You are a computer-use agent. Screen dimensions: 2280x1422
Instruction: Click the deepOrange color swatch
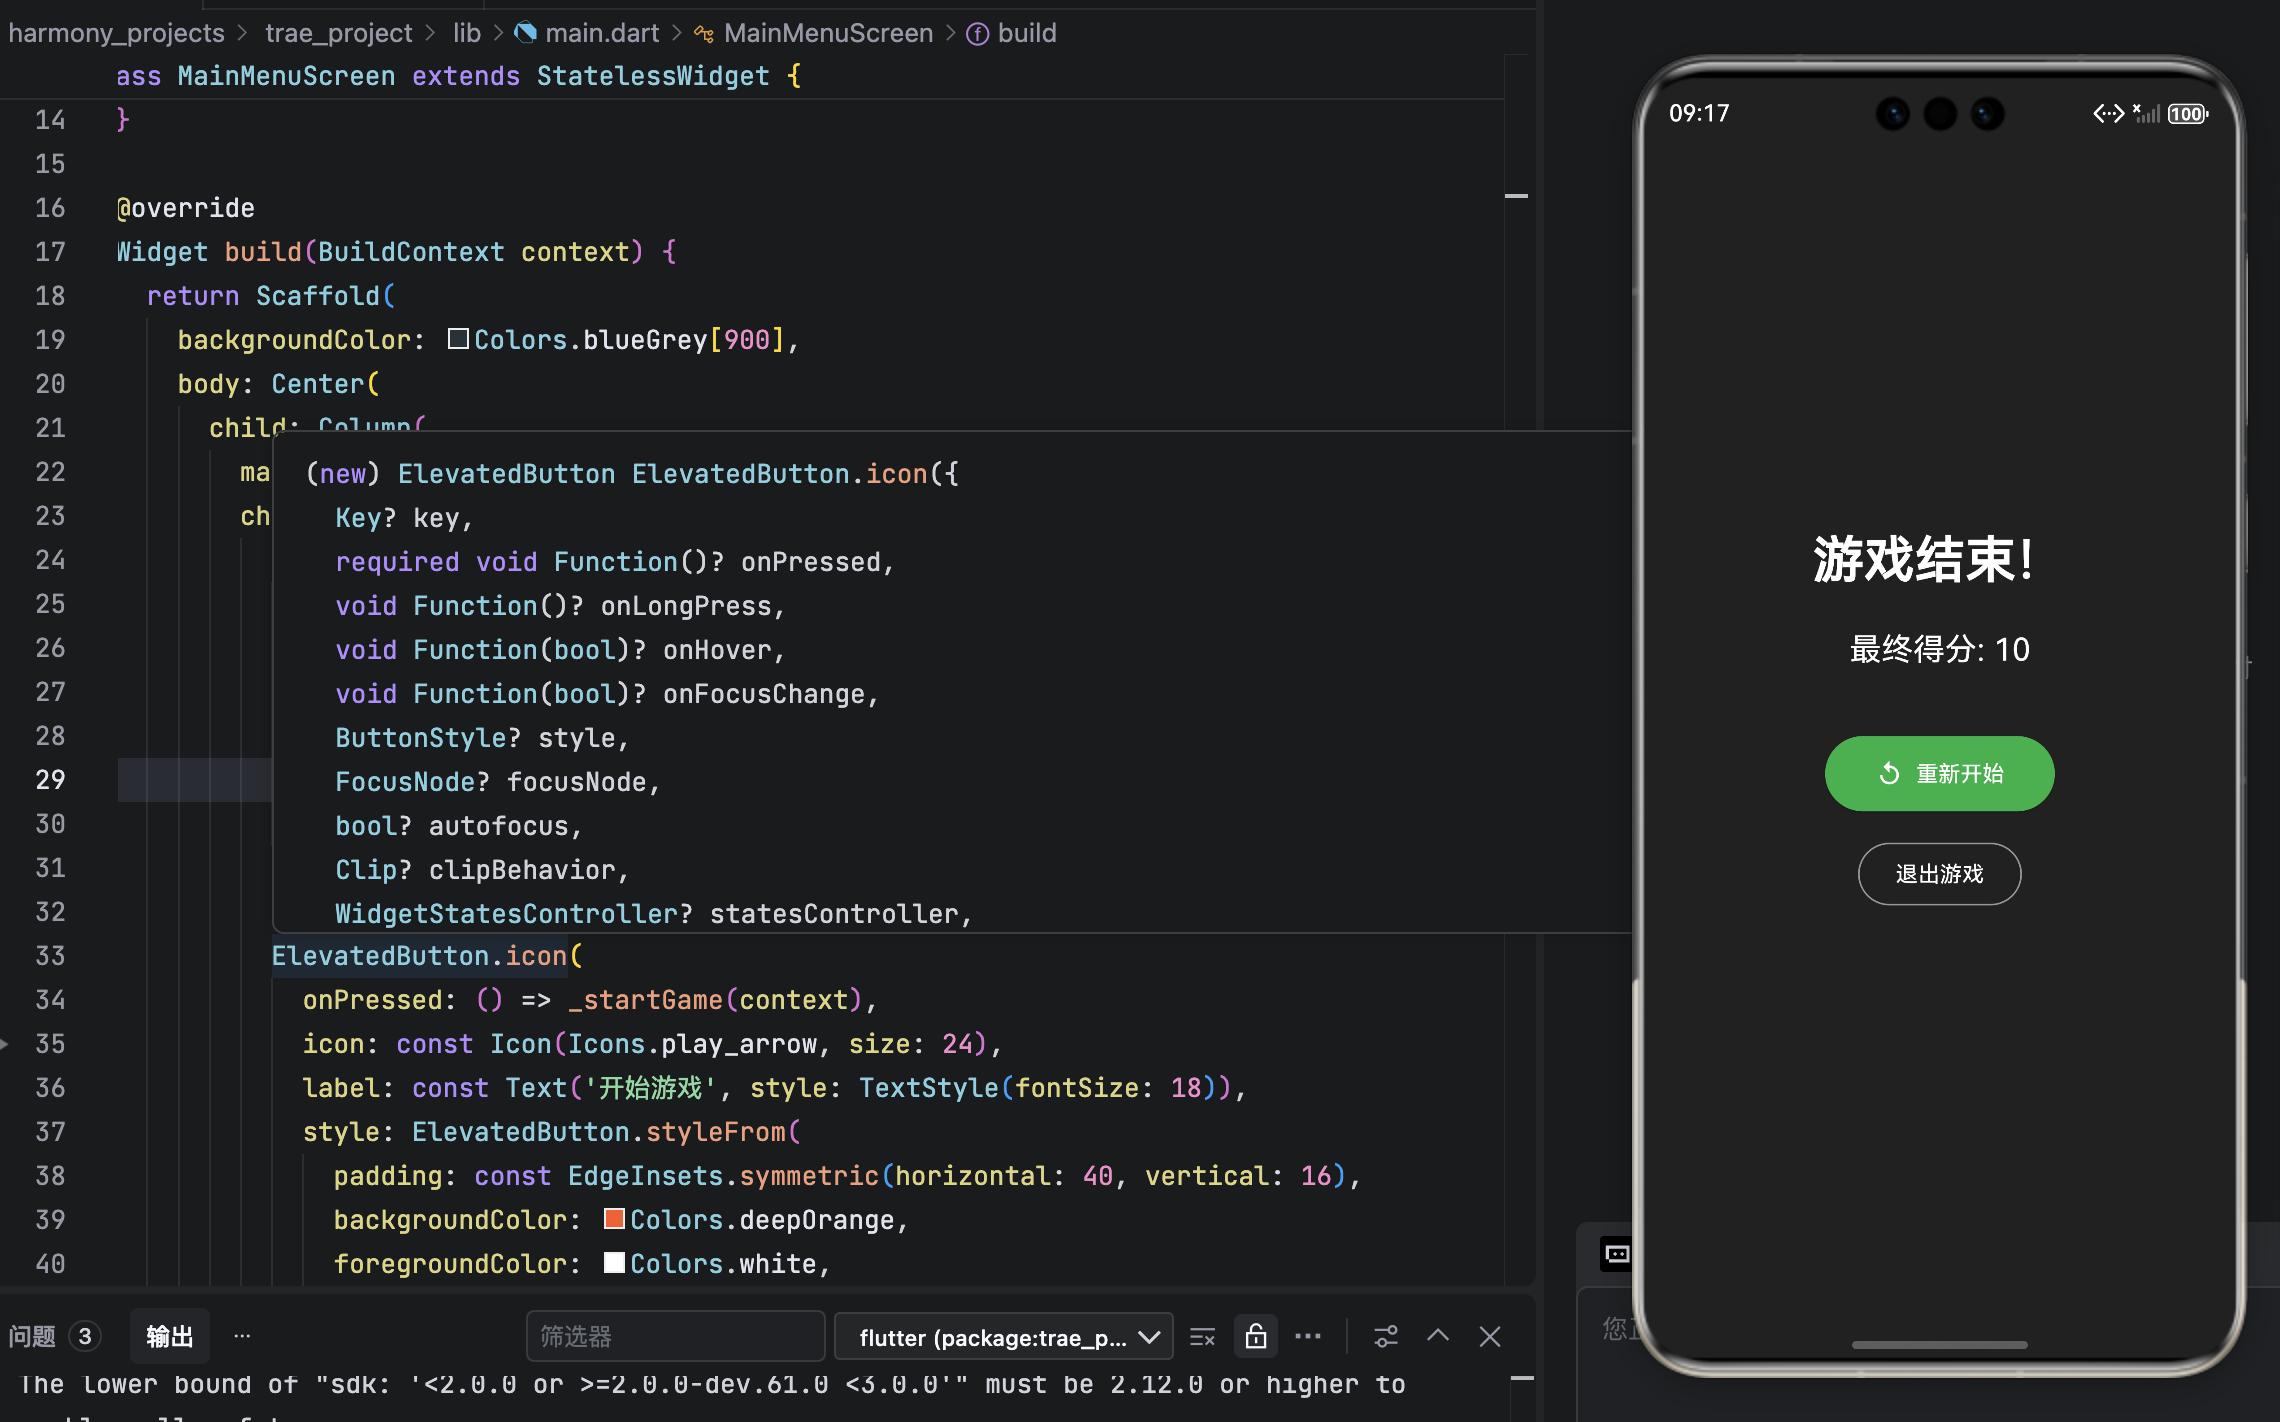(x=614, y=1219)
